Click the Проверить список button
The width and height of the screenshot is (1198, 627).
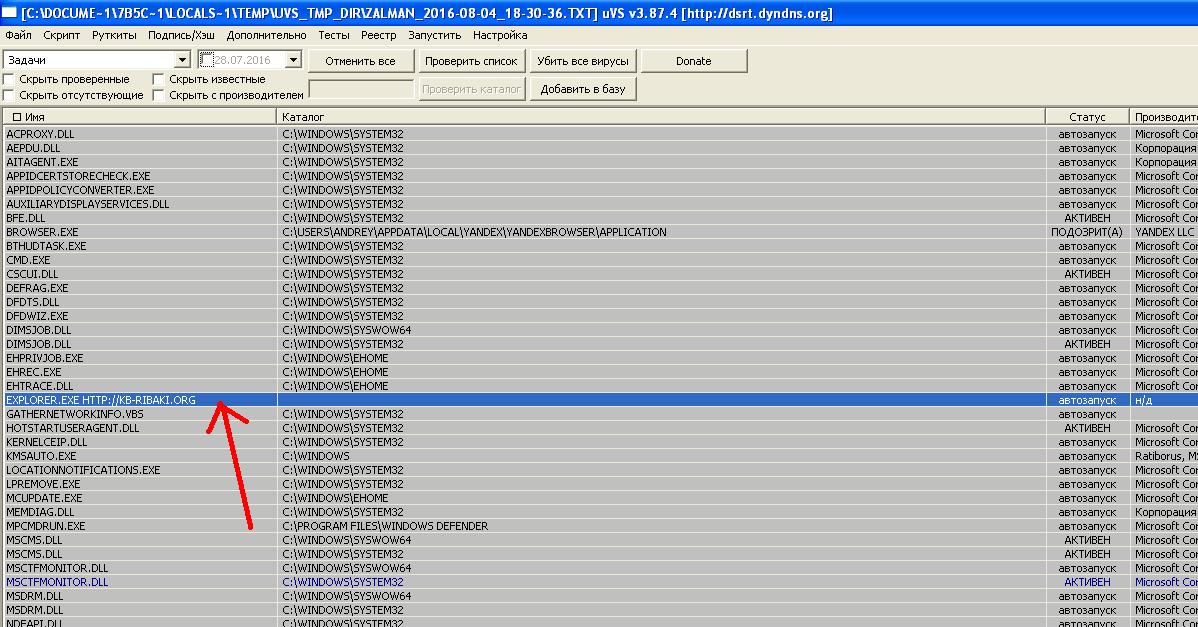tap(471, 61)
